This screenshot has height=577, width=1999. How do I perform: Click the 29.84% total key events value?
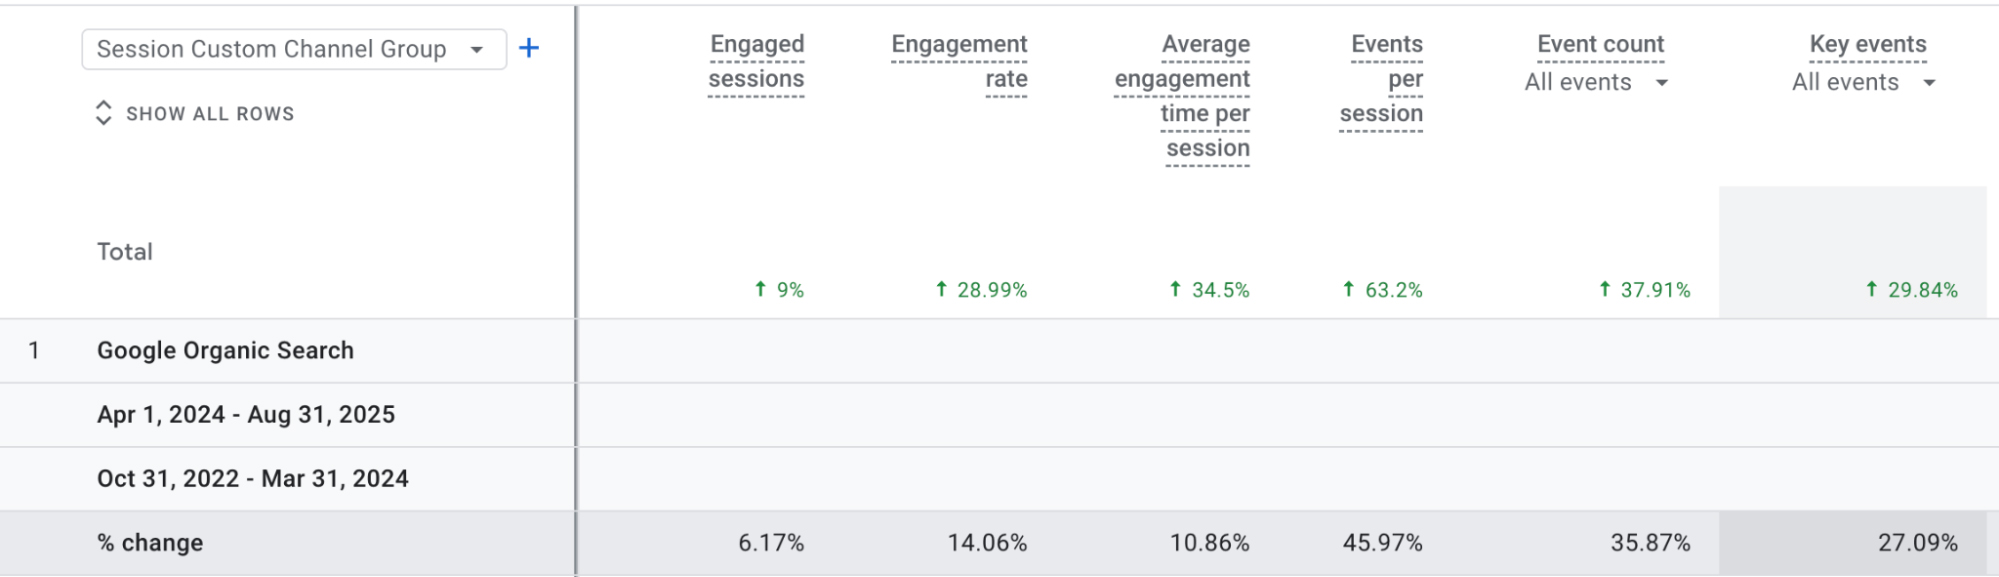point(1921,290)
